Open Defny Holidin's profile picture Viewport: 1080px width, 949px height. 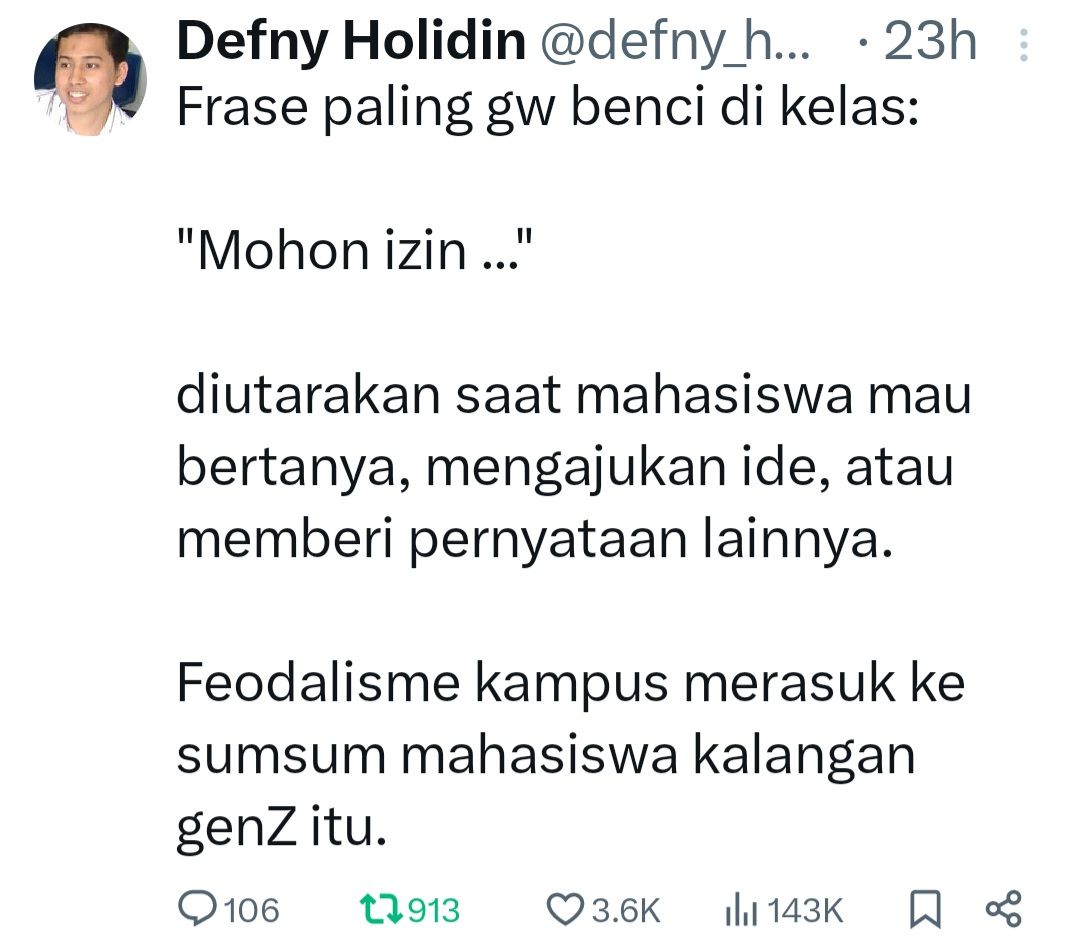pyautogui.click(x=90, y=79)
